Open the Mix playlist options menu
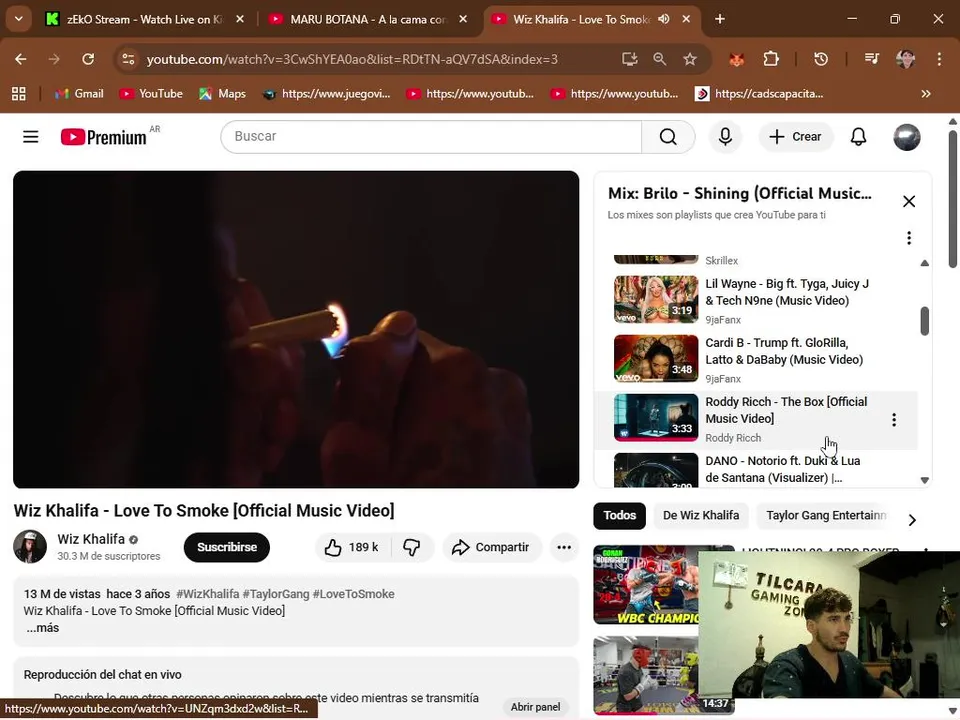This screenshot has width=960, height=720. point(909,238)
